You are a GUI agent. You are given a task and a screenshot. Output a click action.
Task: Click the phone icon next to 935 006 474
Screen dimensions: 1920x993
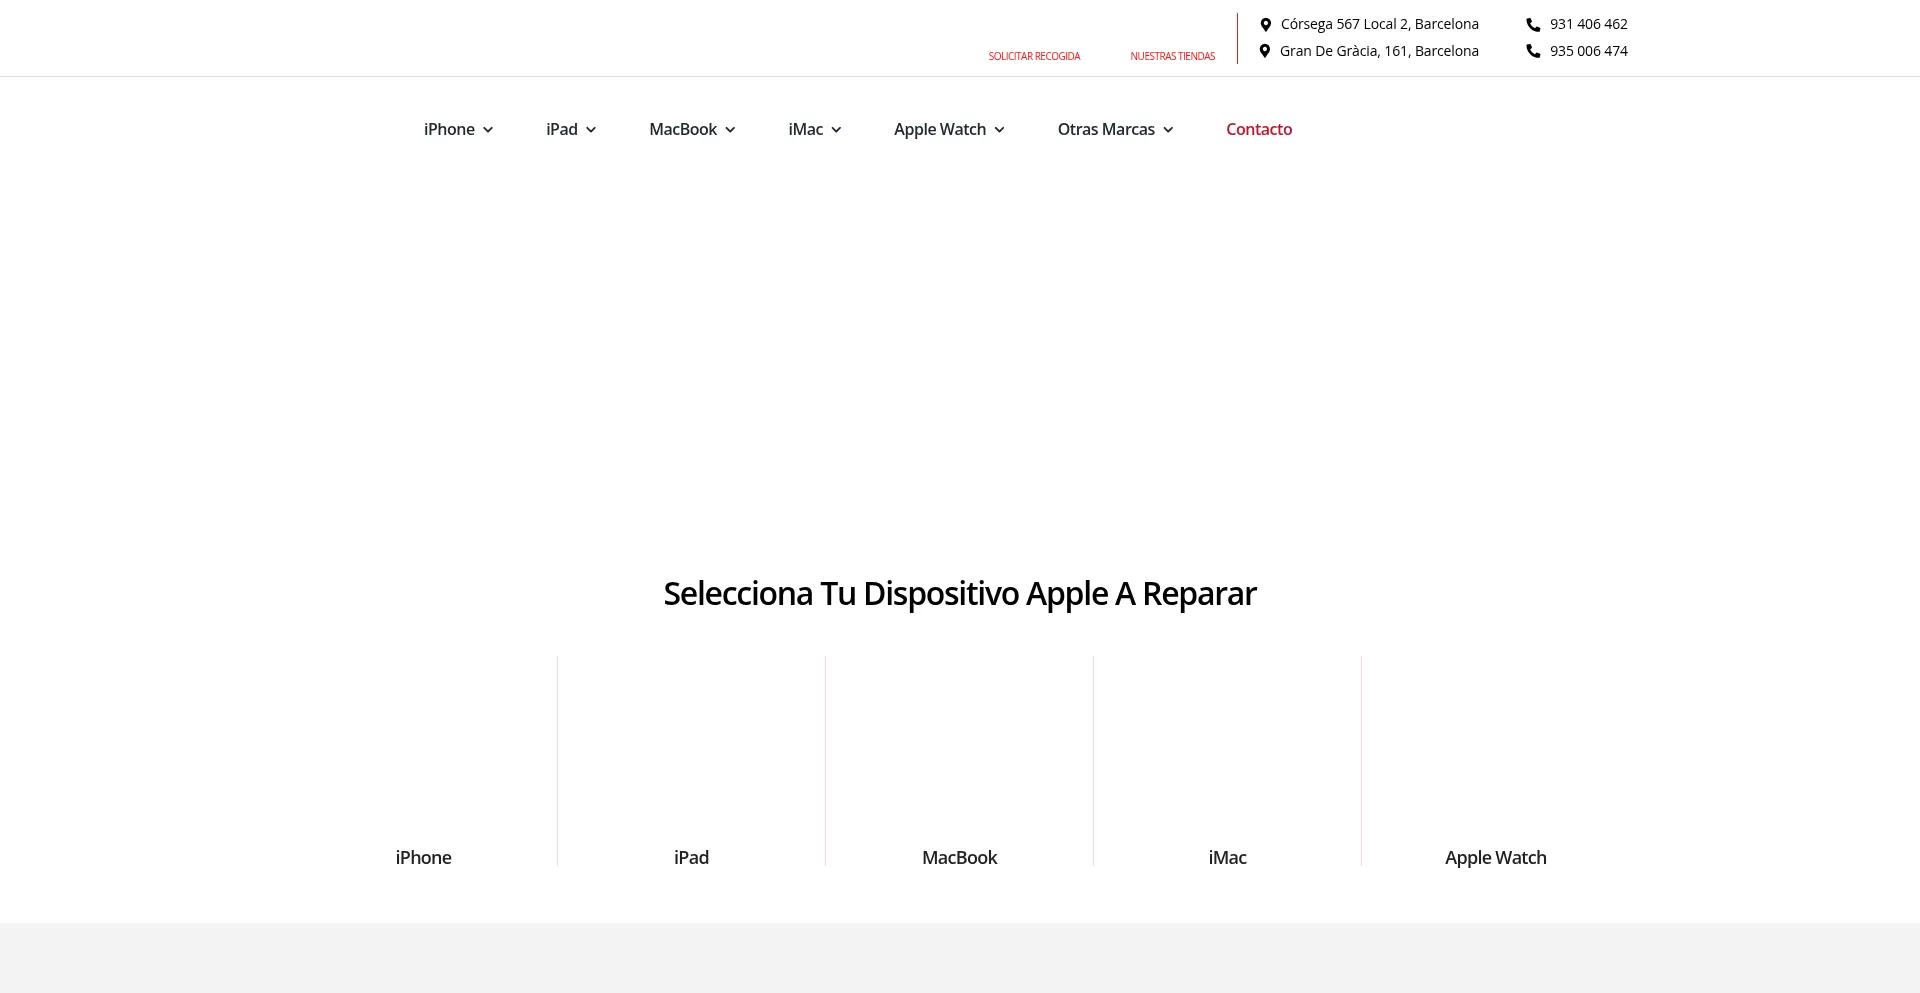coord(1533,51)
